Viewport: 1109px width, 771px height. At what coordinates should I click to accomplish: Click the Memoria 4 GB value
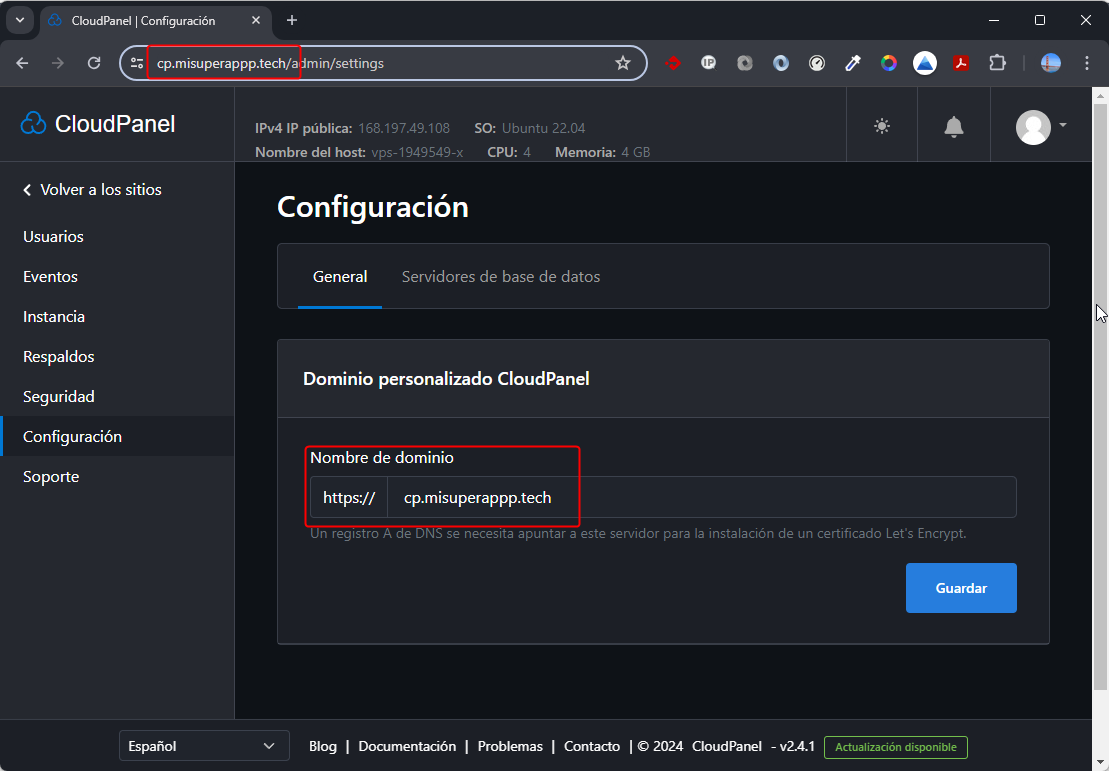click(x=635, y=152)
